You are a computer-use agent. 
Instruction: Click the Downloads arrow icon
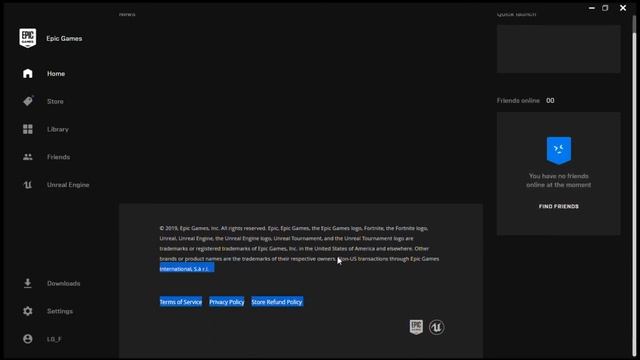(28, 283)
